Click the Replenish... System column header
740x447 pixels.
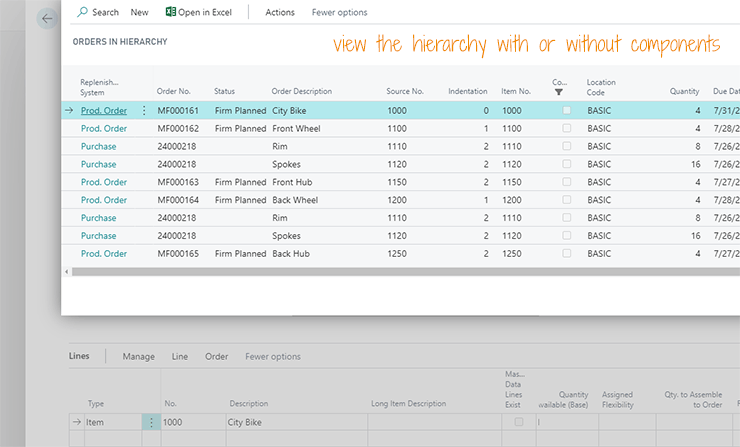click(99, 87)
